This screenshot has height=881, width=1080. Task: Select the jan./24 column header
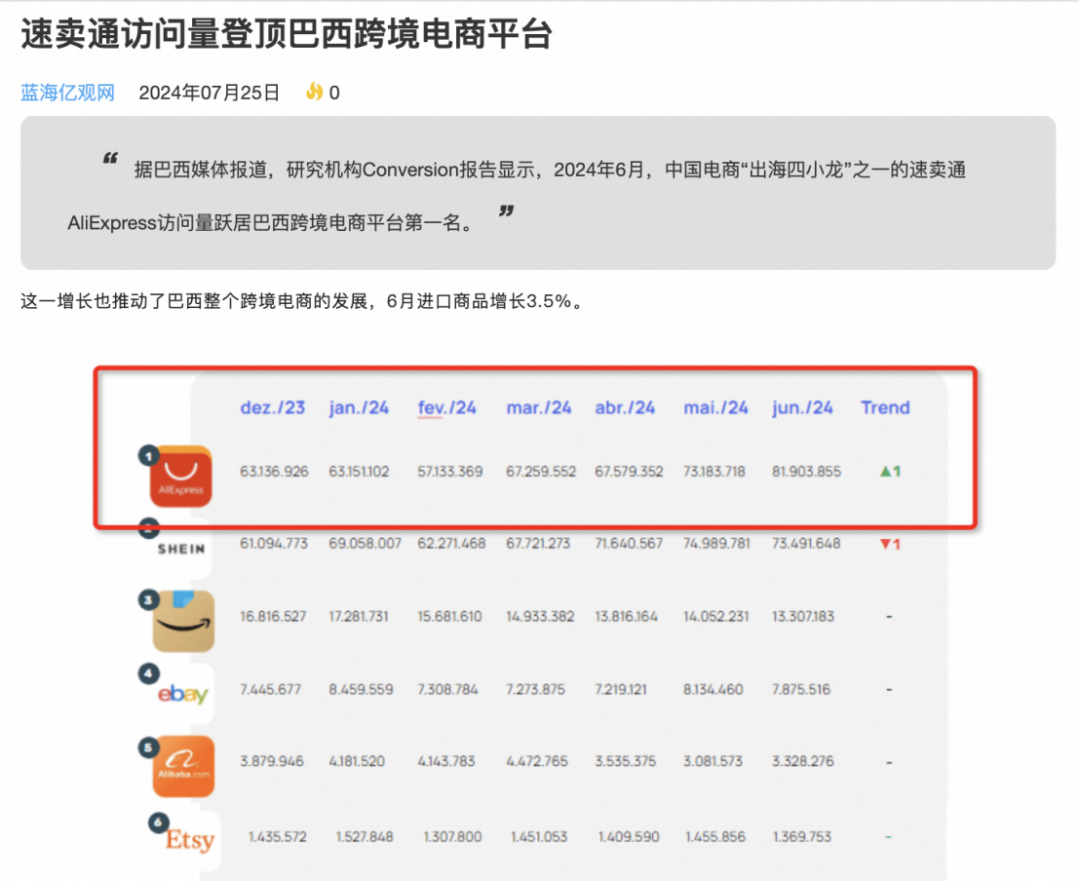coord(359,408)
